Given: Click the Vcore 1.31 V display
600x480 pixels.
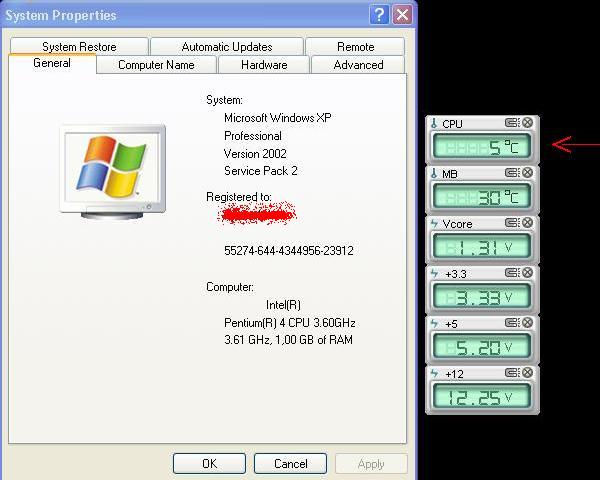Looking at the screenshot, I should pos(482,246).
